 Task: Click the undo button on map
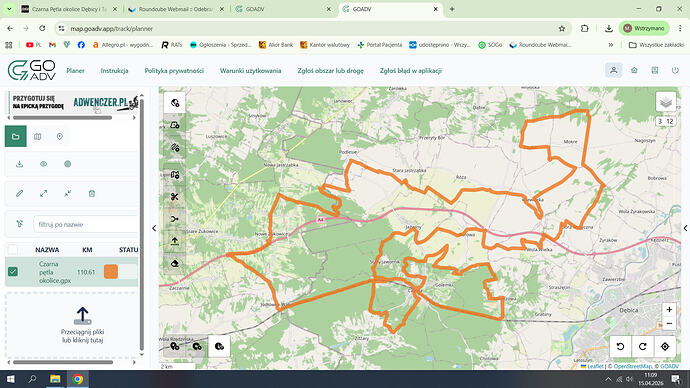620,347
